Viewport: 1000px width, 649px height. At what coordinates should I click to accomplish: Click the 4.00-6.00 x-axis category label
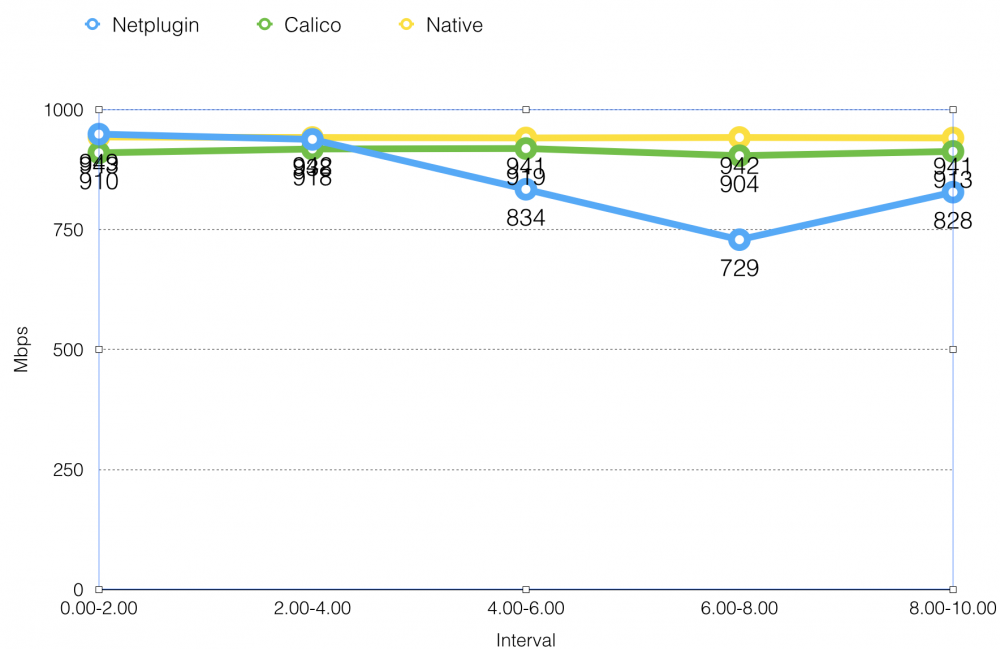pyautogui.click(x=526, y=609)
